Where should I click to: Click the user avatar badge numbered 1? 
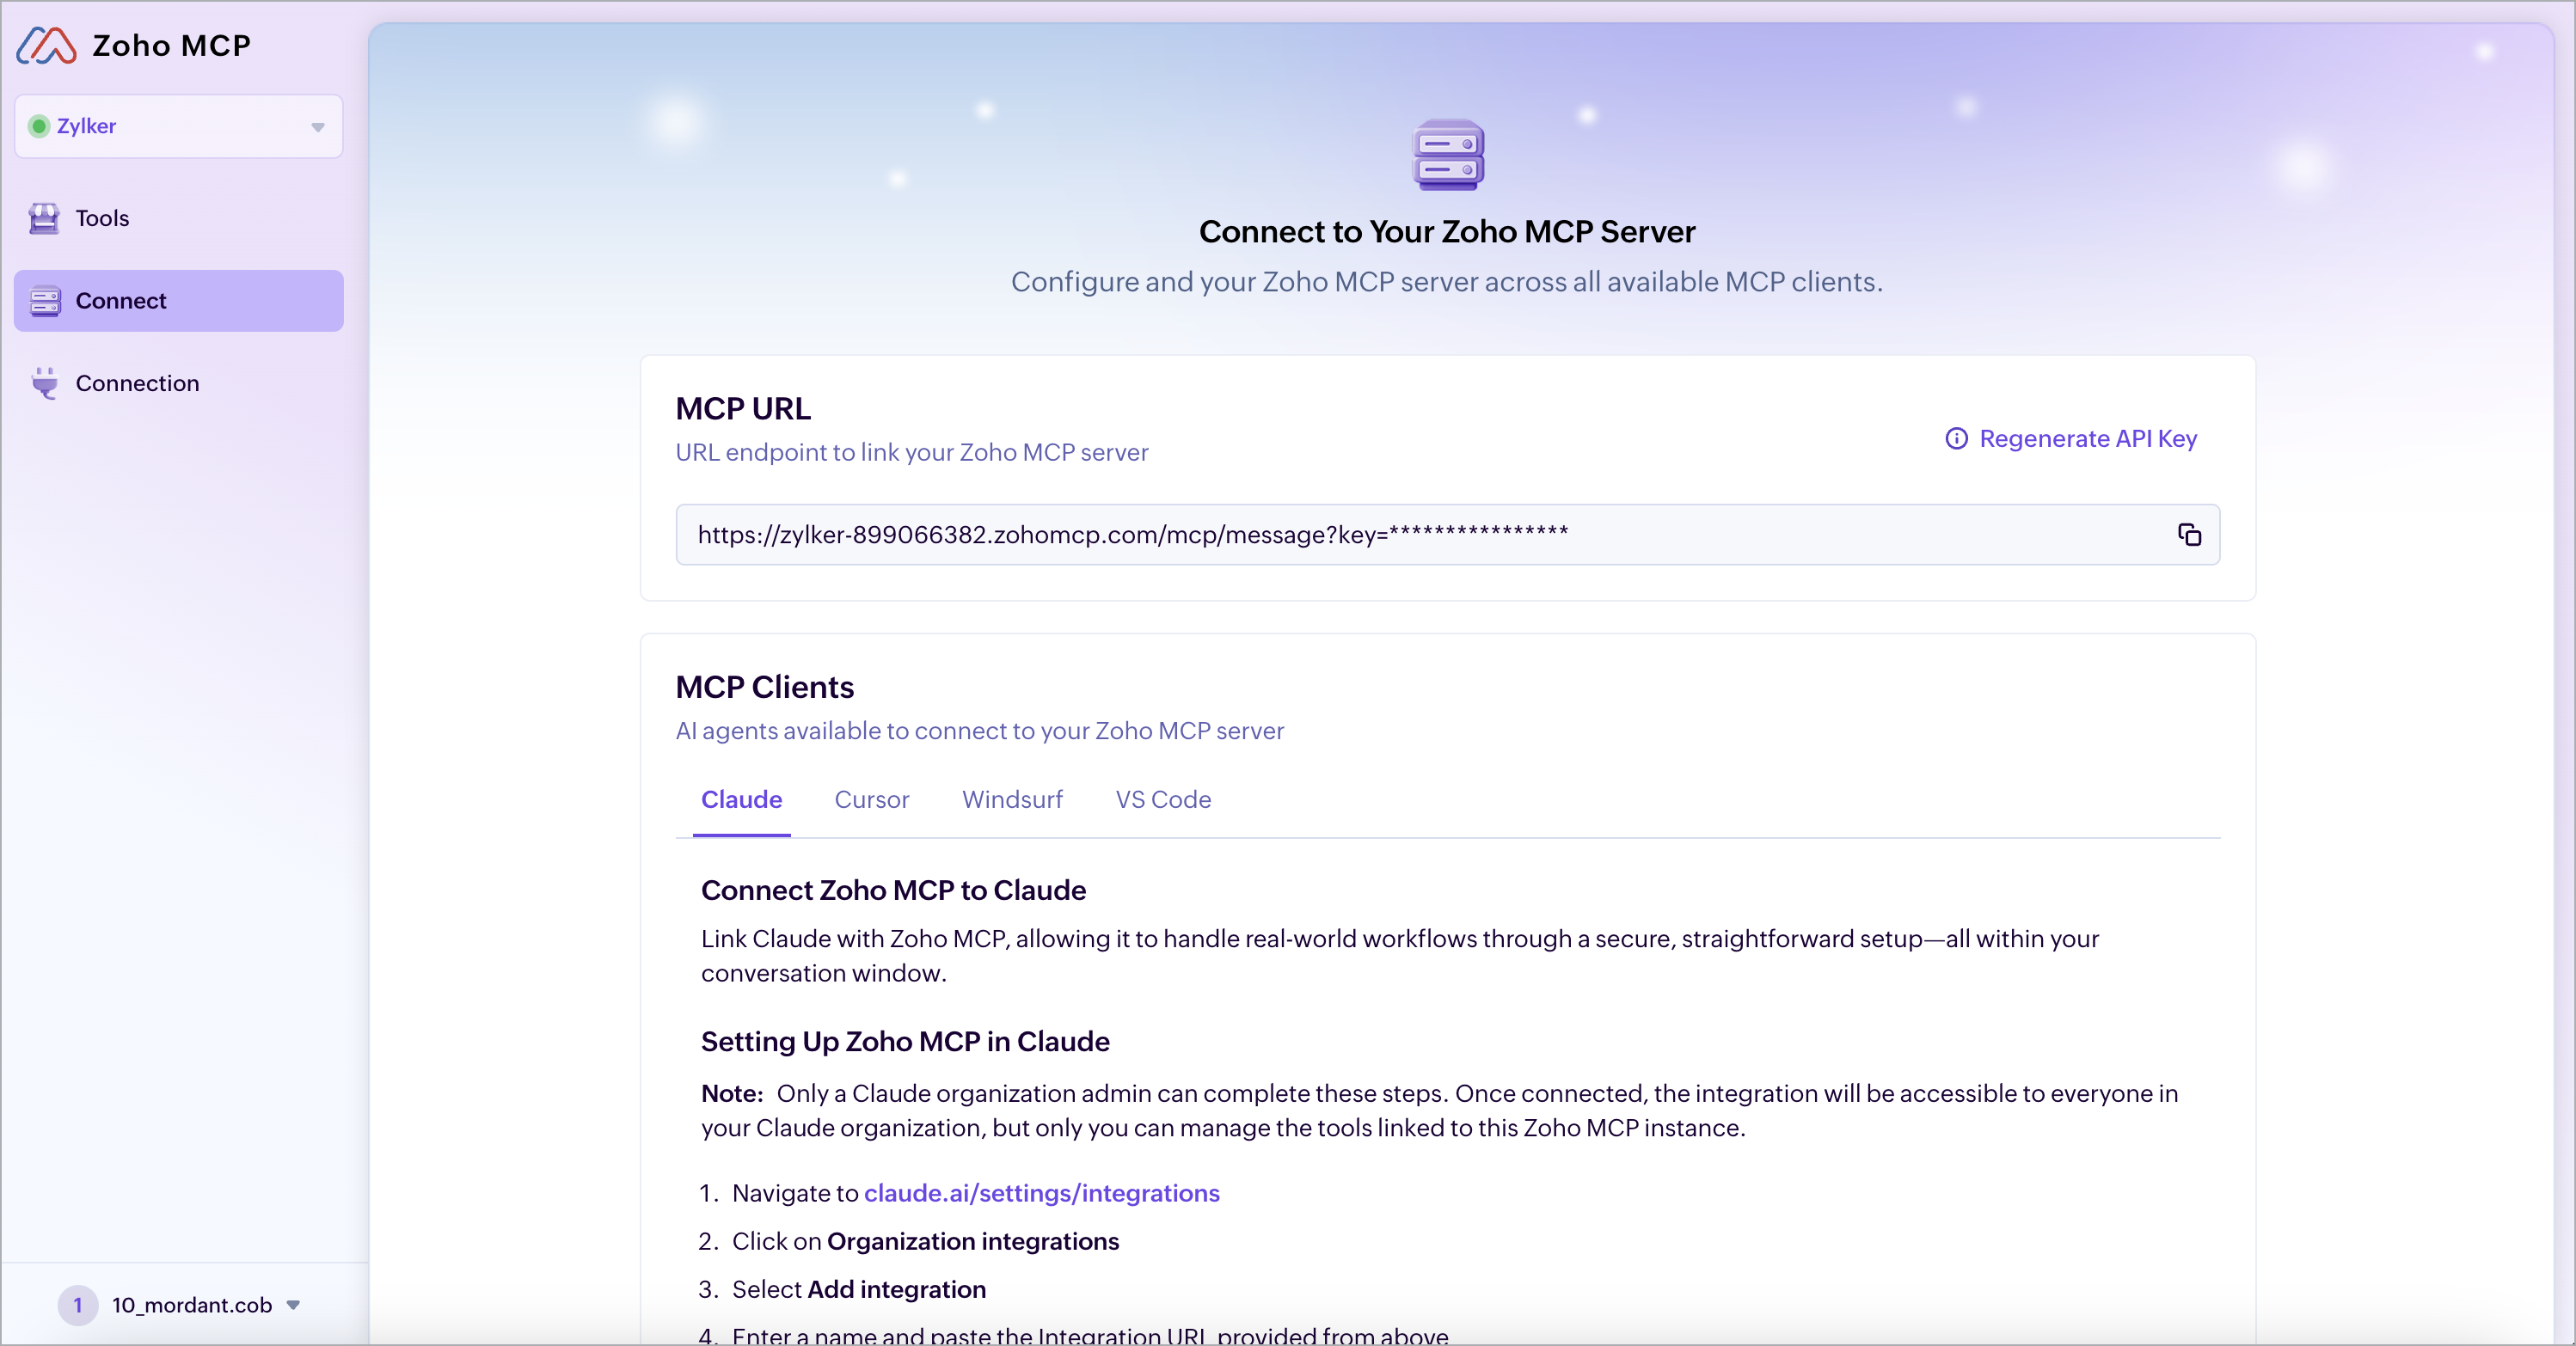(78, 1305)
